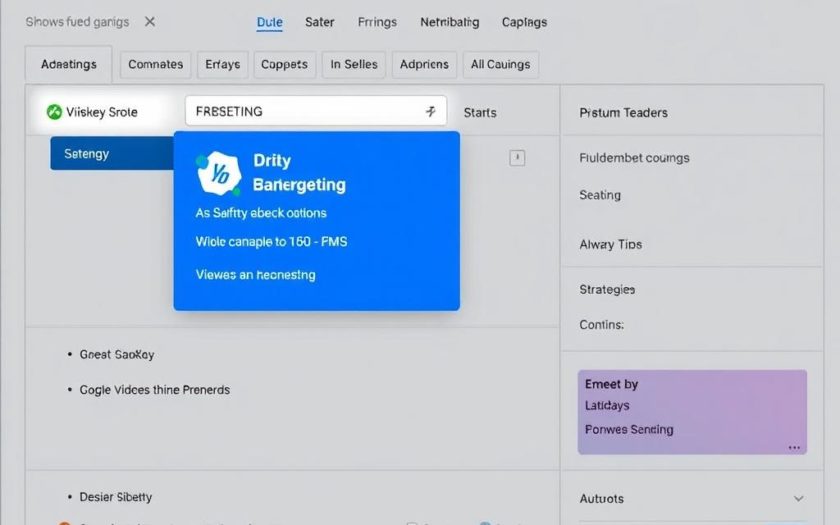
Task: Select the highlighted Satengy list item
Action: point(111,154)
